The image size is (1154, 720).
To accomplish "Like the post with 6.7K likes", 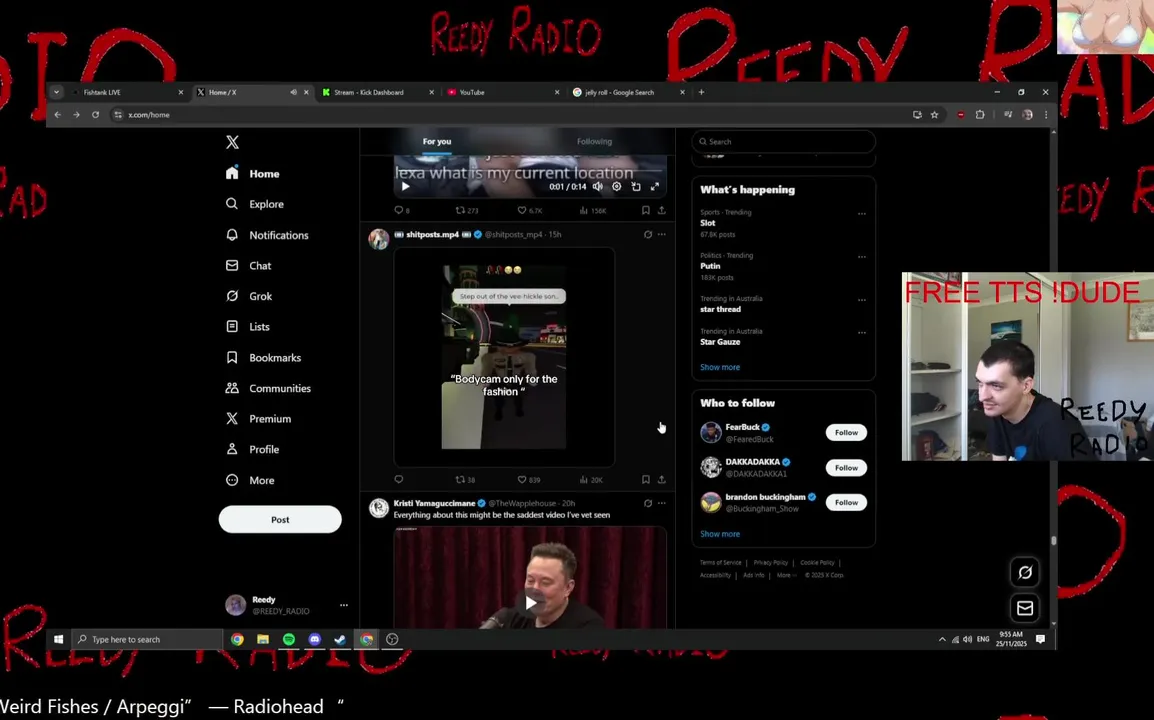I will [x=529, y=211].
